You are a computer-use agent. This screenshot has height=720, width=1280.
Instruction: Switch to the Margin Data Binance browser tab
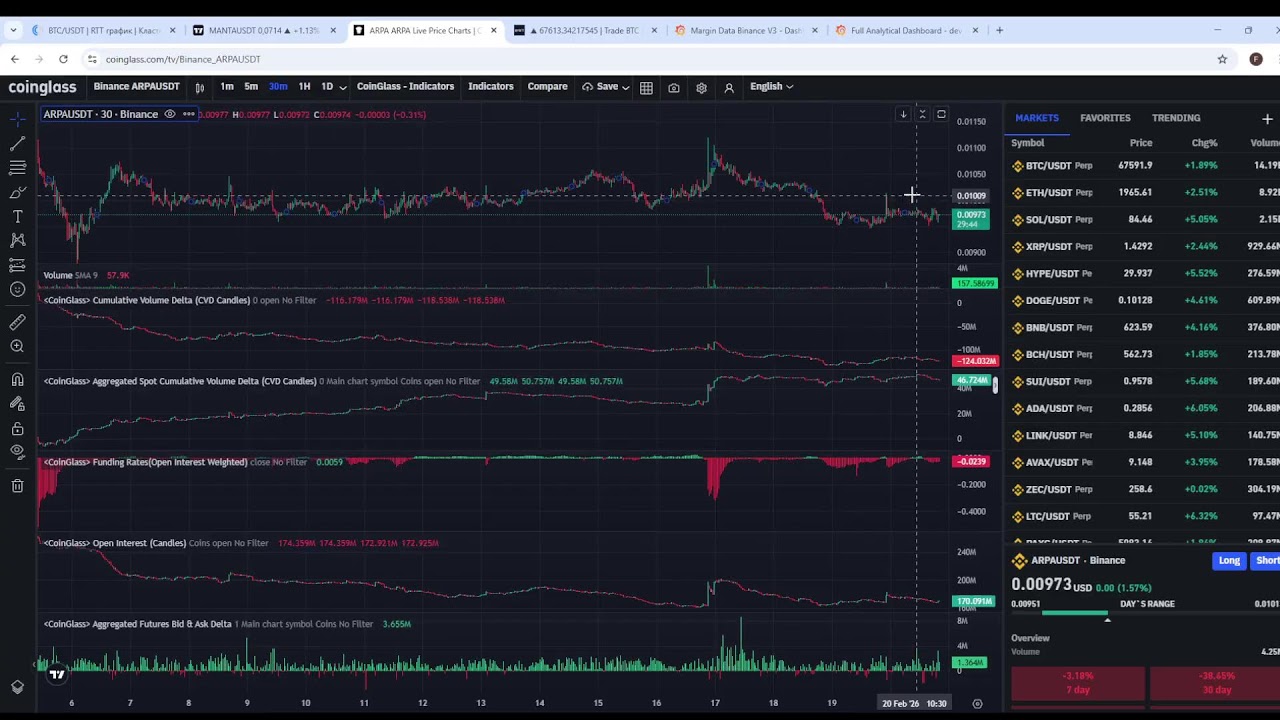(x=745, y=30)
